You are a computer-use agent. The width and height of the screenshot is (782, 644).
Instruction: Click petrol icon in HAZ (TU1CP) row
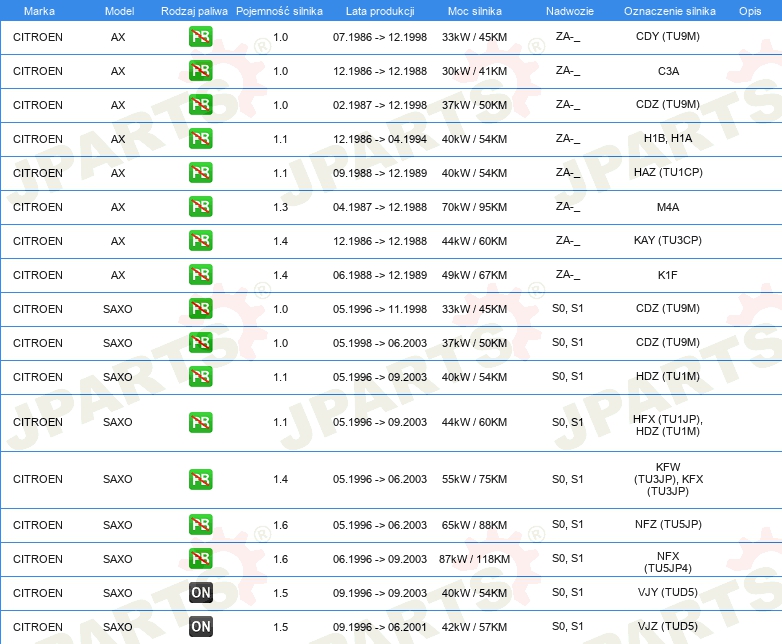200,172
